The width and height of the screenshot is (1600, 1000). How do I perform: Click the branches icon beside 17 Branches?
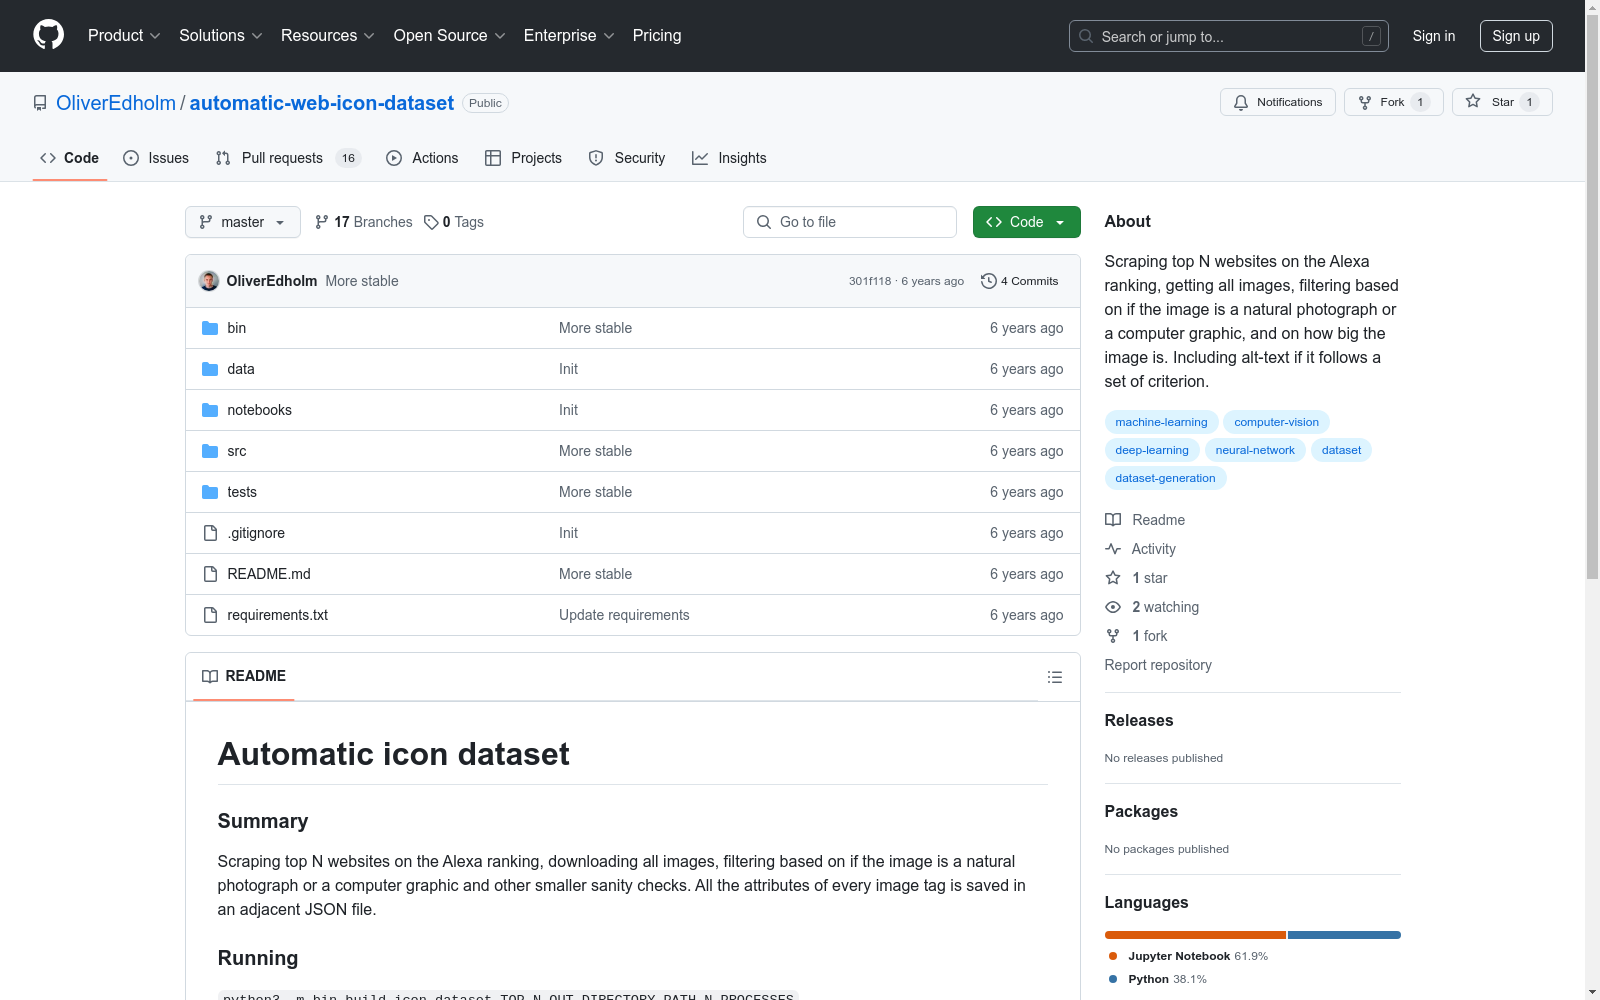(322, 222)
